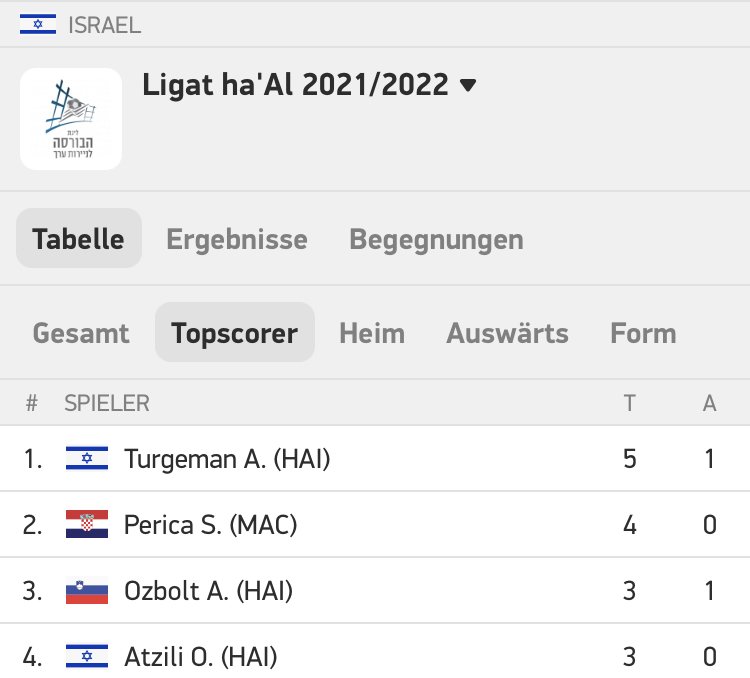
Task: Click the Israel flag icon in header
Action: [x=37, y=25]
